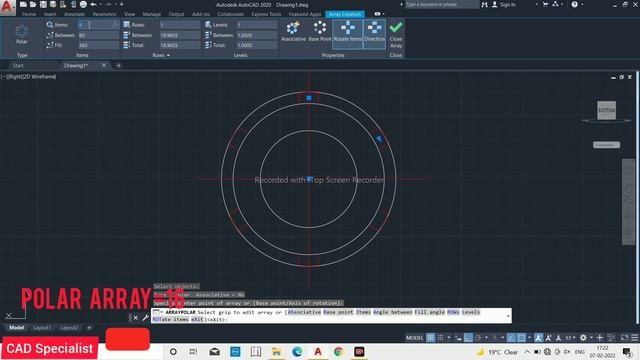Switch to the Layout2 tab

tap(69, 328)
